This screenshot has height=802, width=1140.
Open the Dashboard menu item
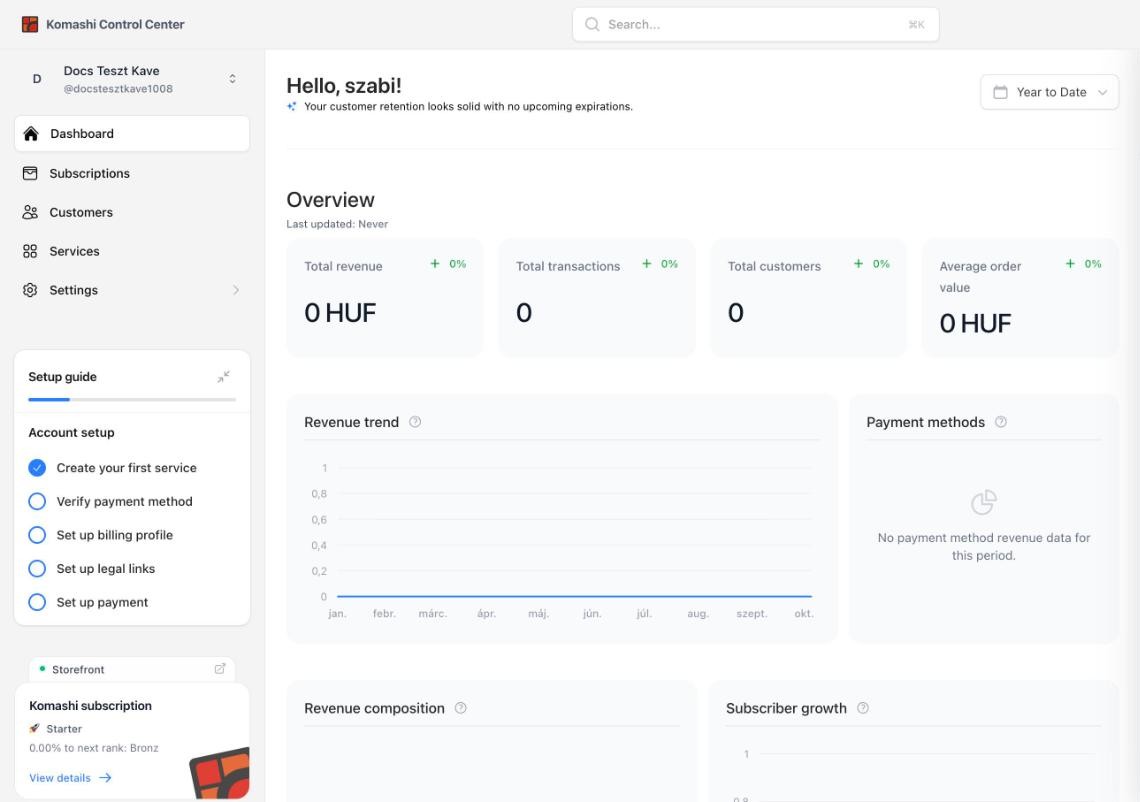[132, 133]
